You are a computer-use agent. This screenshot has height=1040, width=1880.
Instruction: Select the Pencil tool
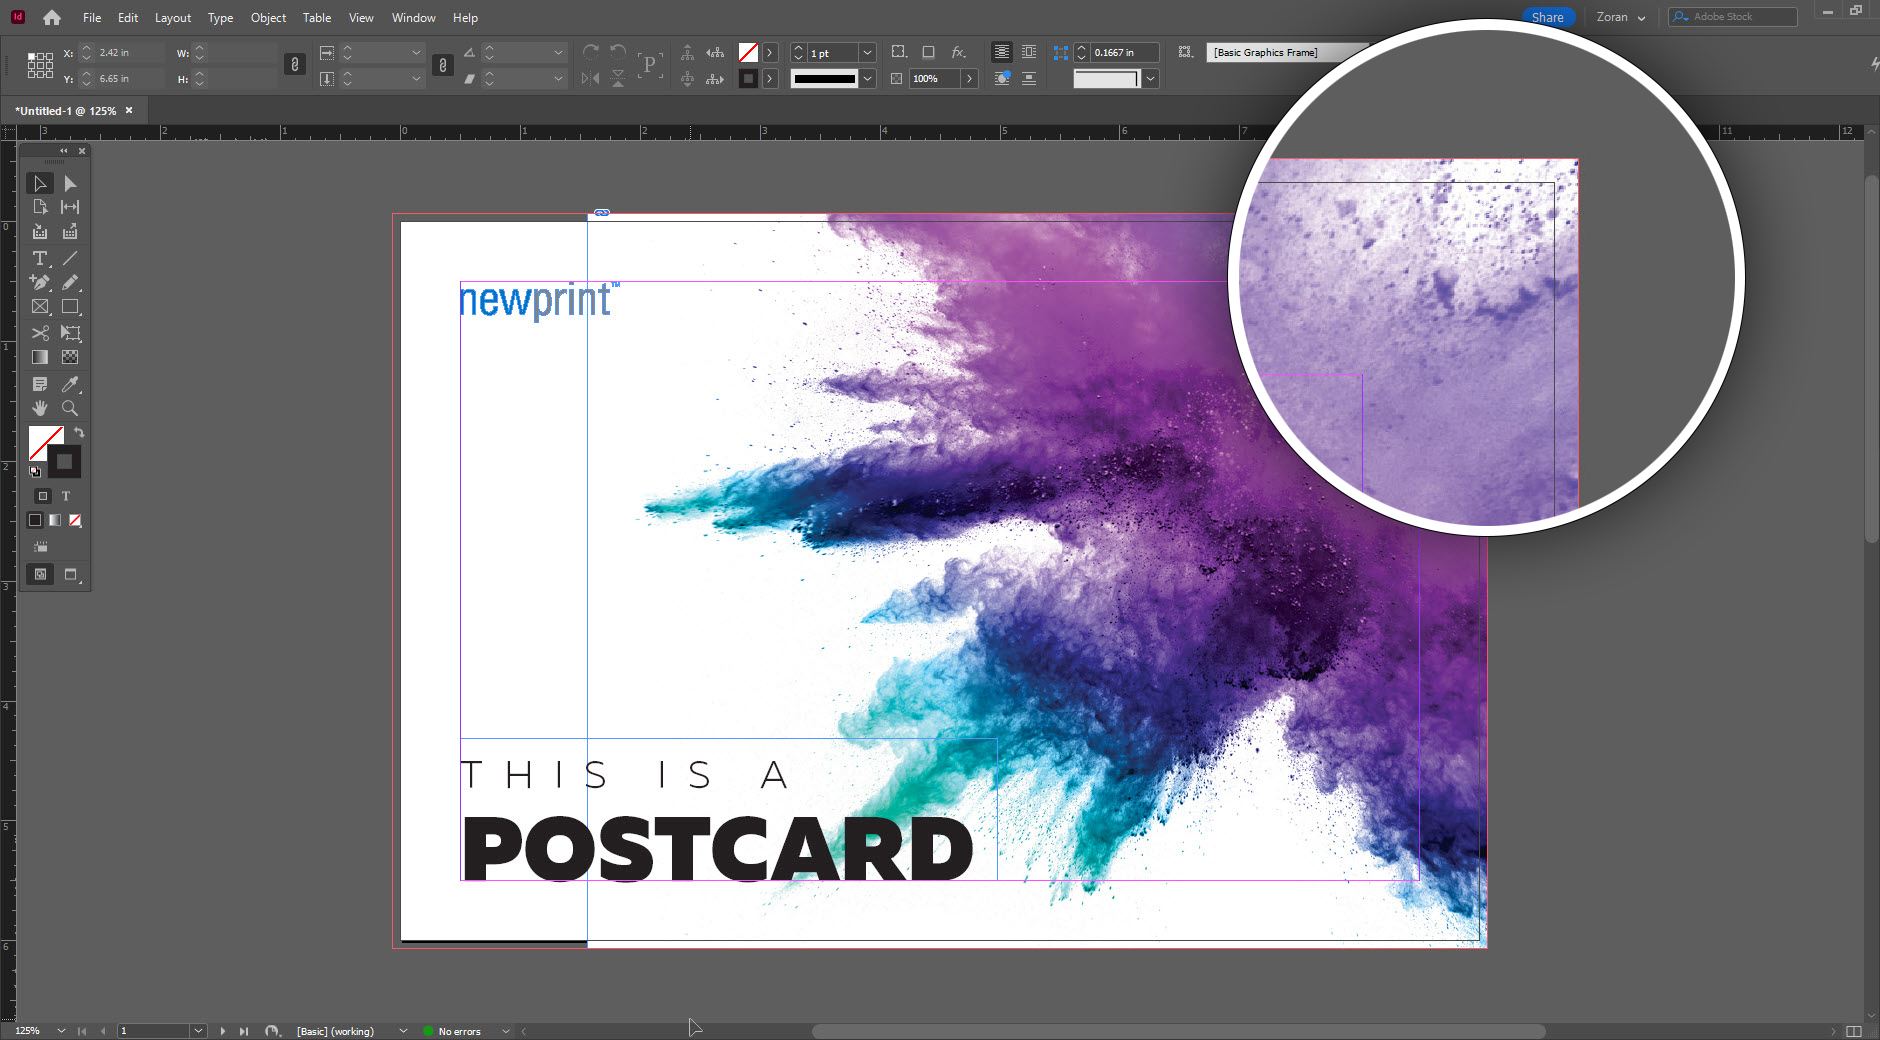point(70,283)
